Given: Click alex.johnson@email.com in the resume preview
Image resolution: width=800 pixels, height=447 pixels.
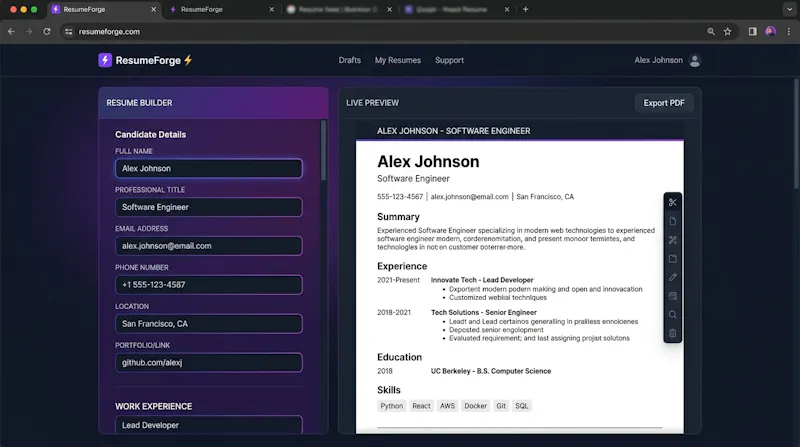Looking at the screenshot, I should click(x=469, y=196).
